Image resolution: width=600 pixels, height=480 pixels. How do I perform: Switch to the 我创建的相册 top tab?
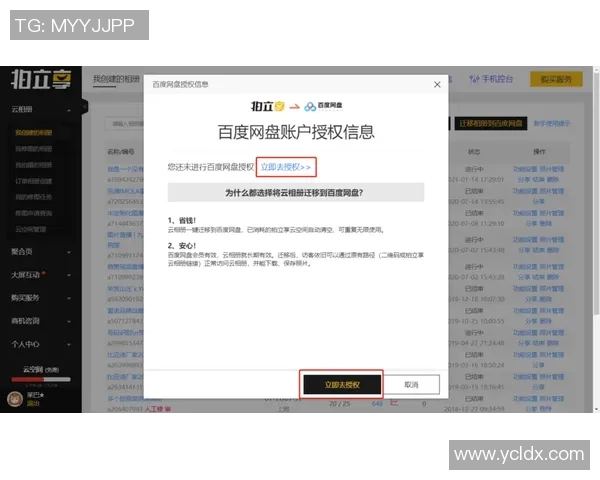click(x=116, y=79)
